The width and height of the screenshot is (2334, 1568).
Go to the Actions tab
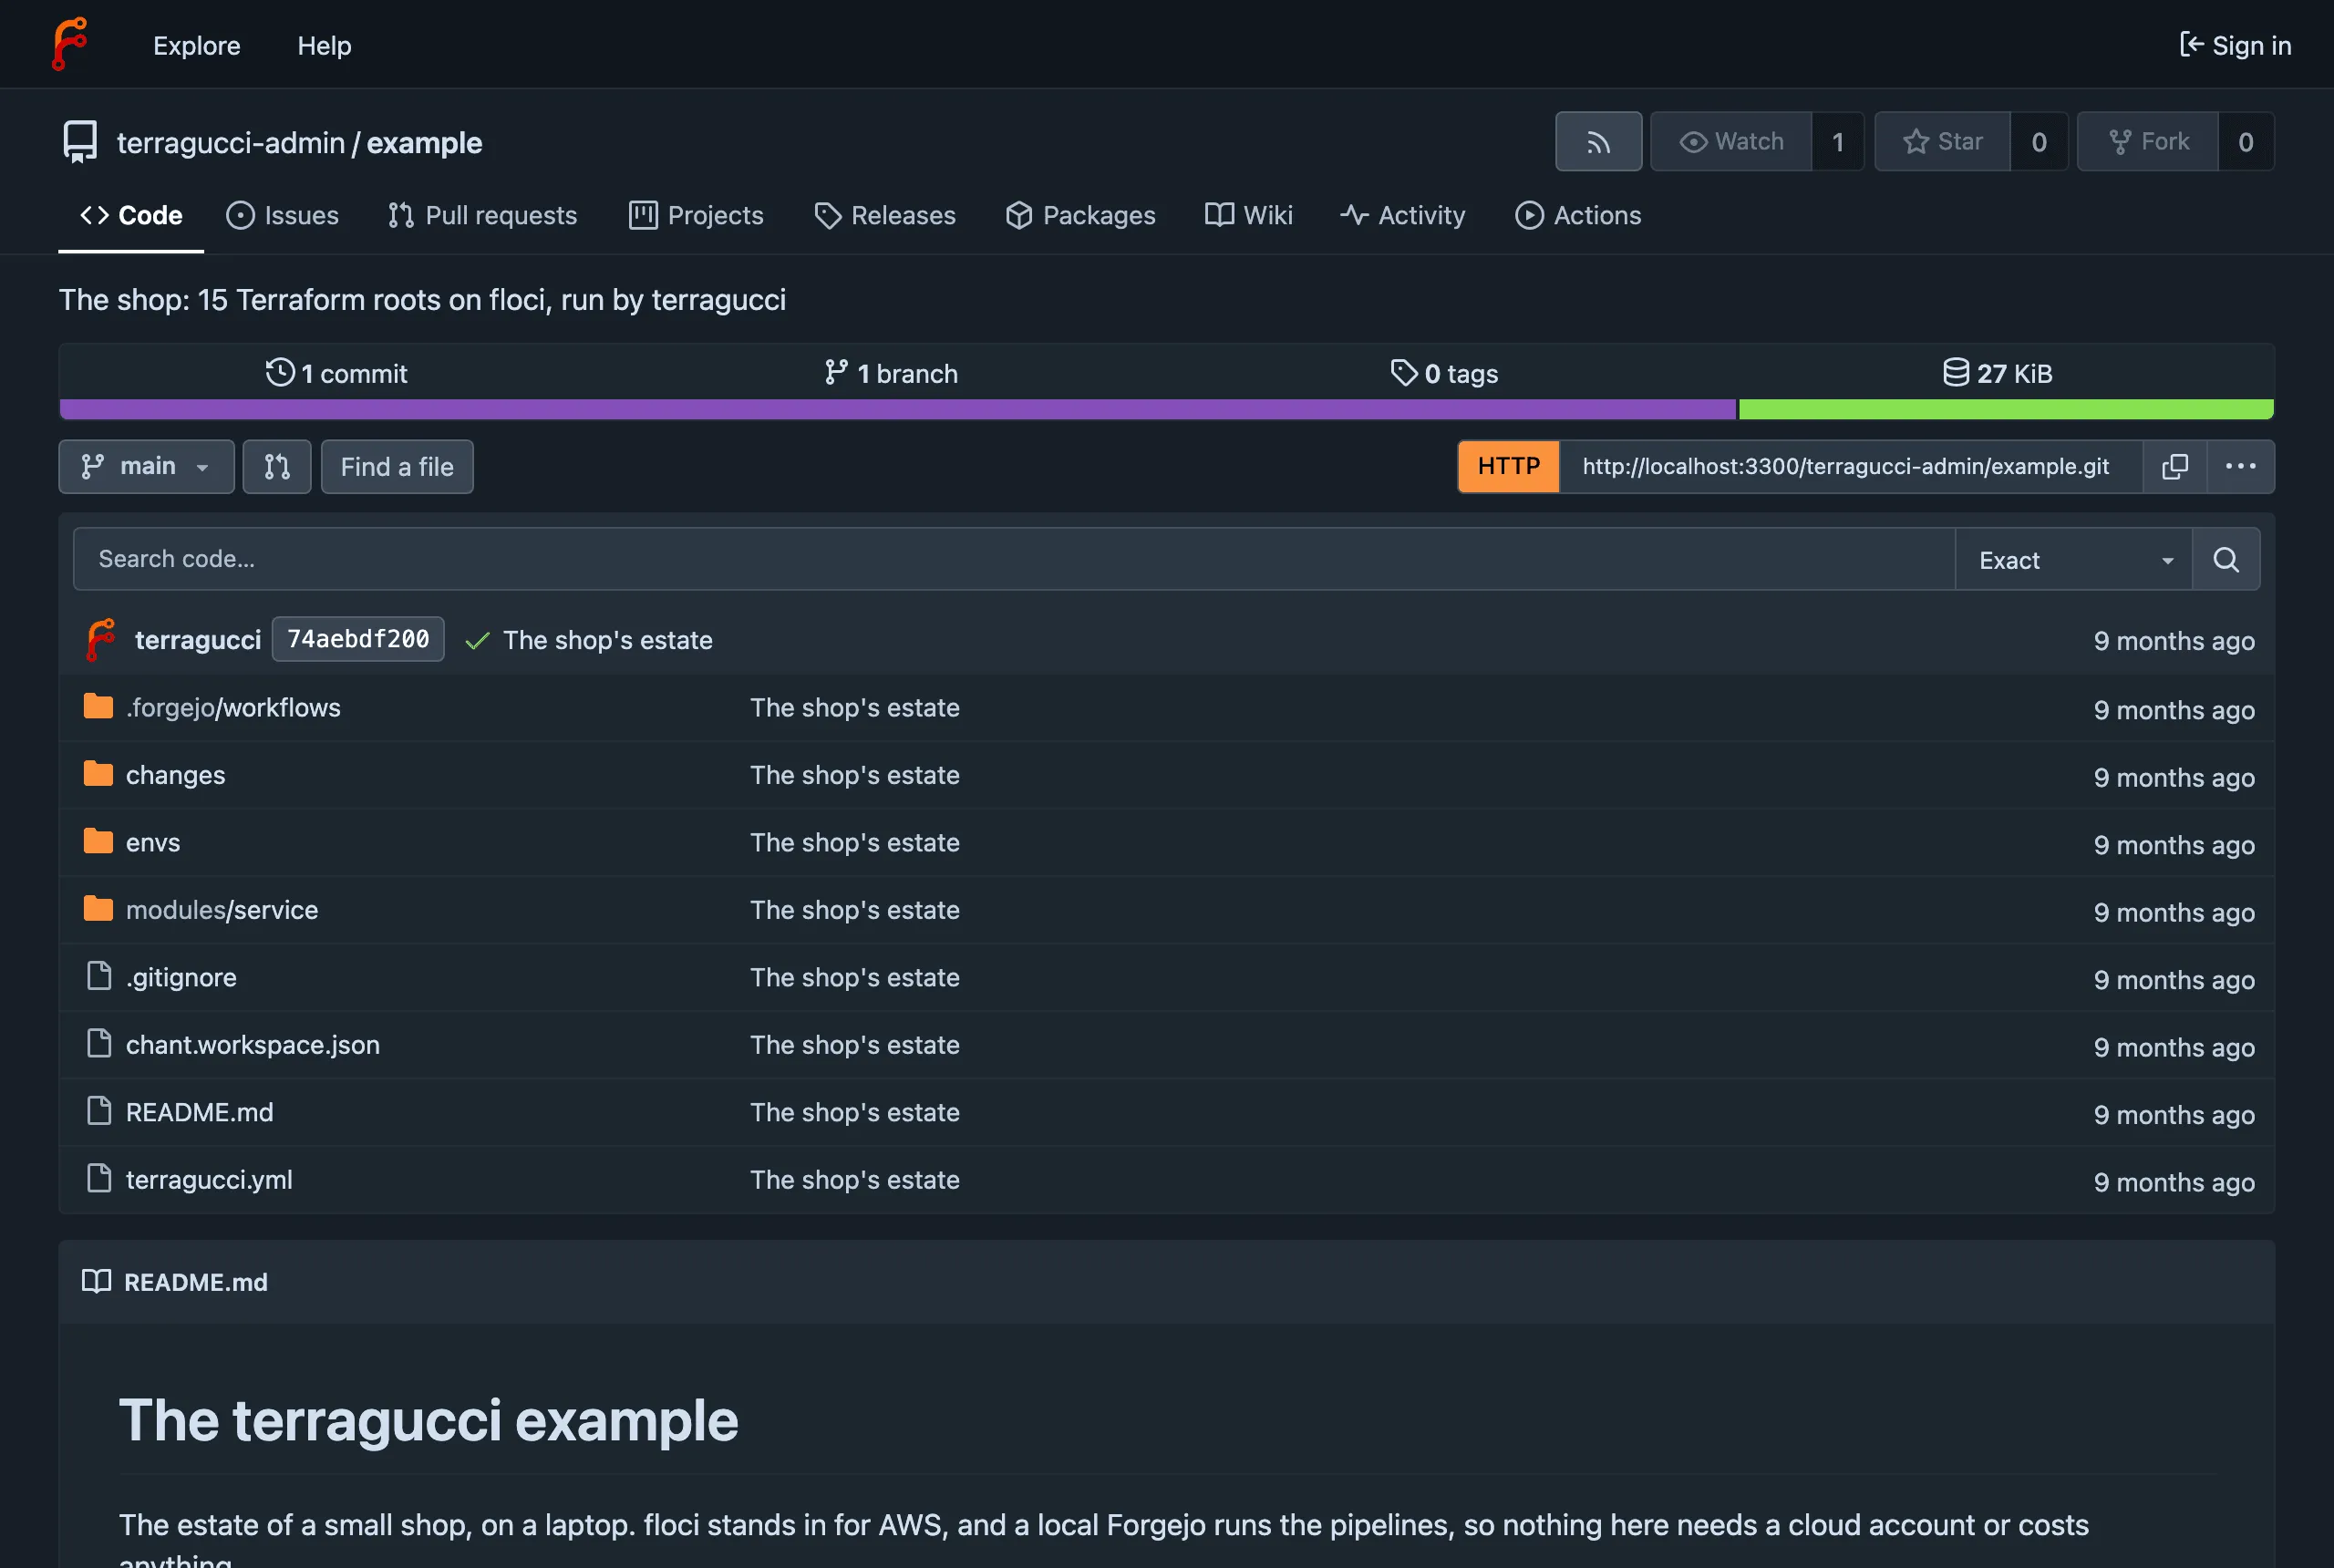coord(1578,215)
